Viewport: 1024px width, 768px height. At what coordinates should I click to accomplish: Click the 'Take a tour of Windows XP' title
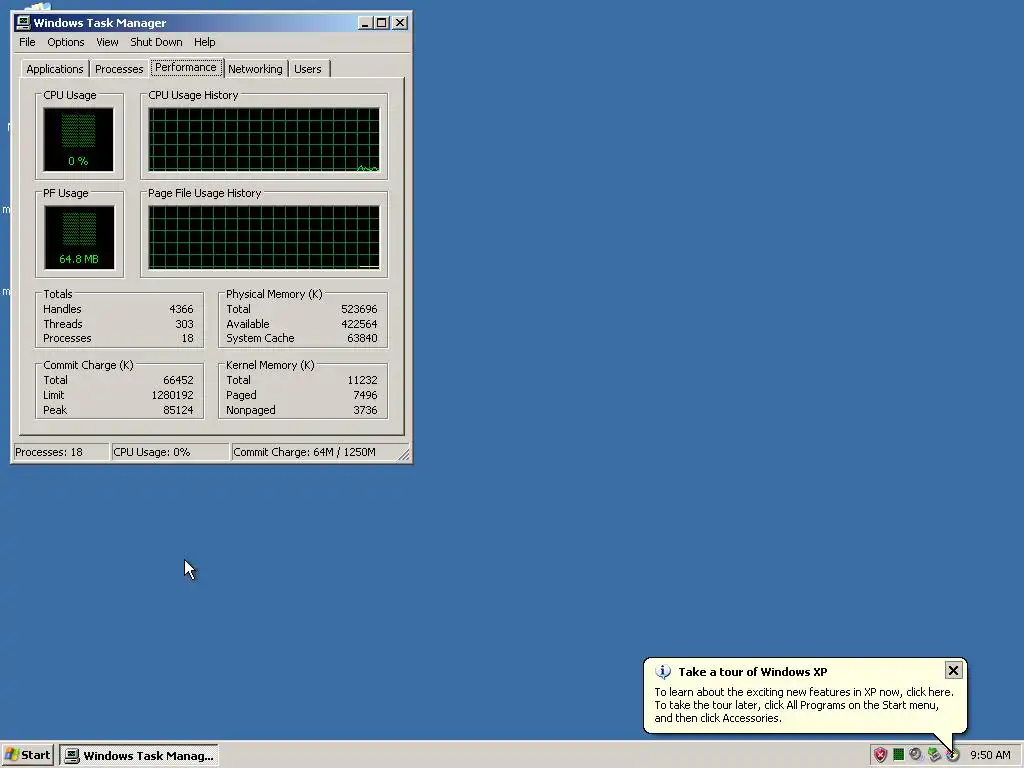pos(752,672)
